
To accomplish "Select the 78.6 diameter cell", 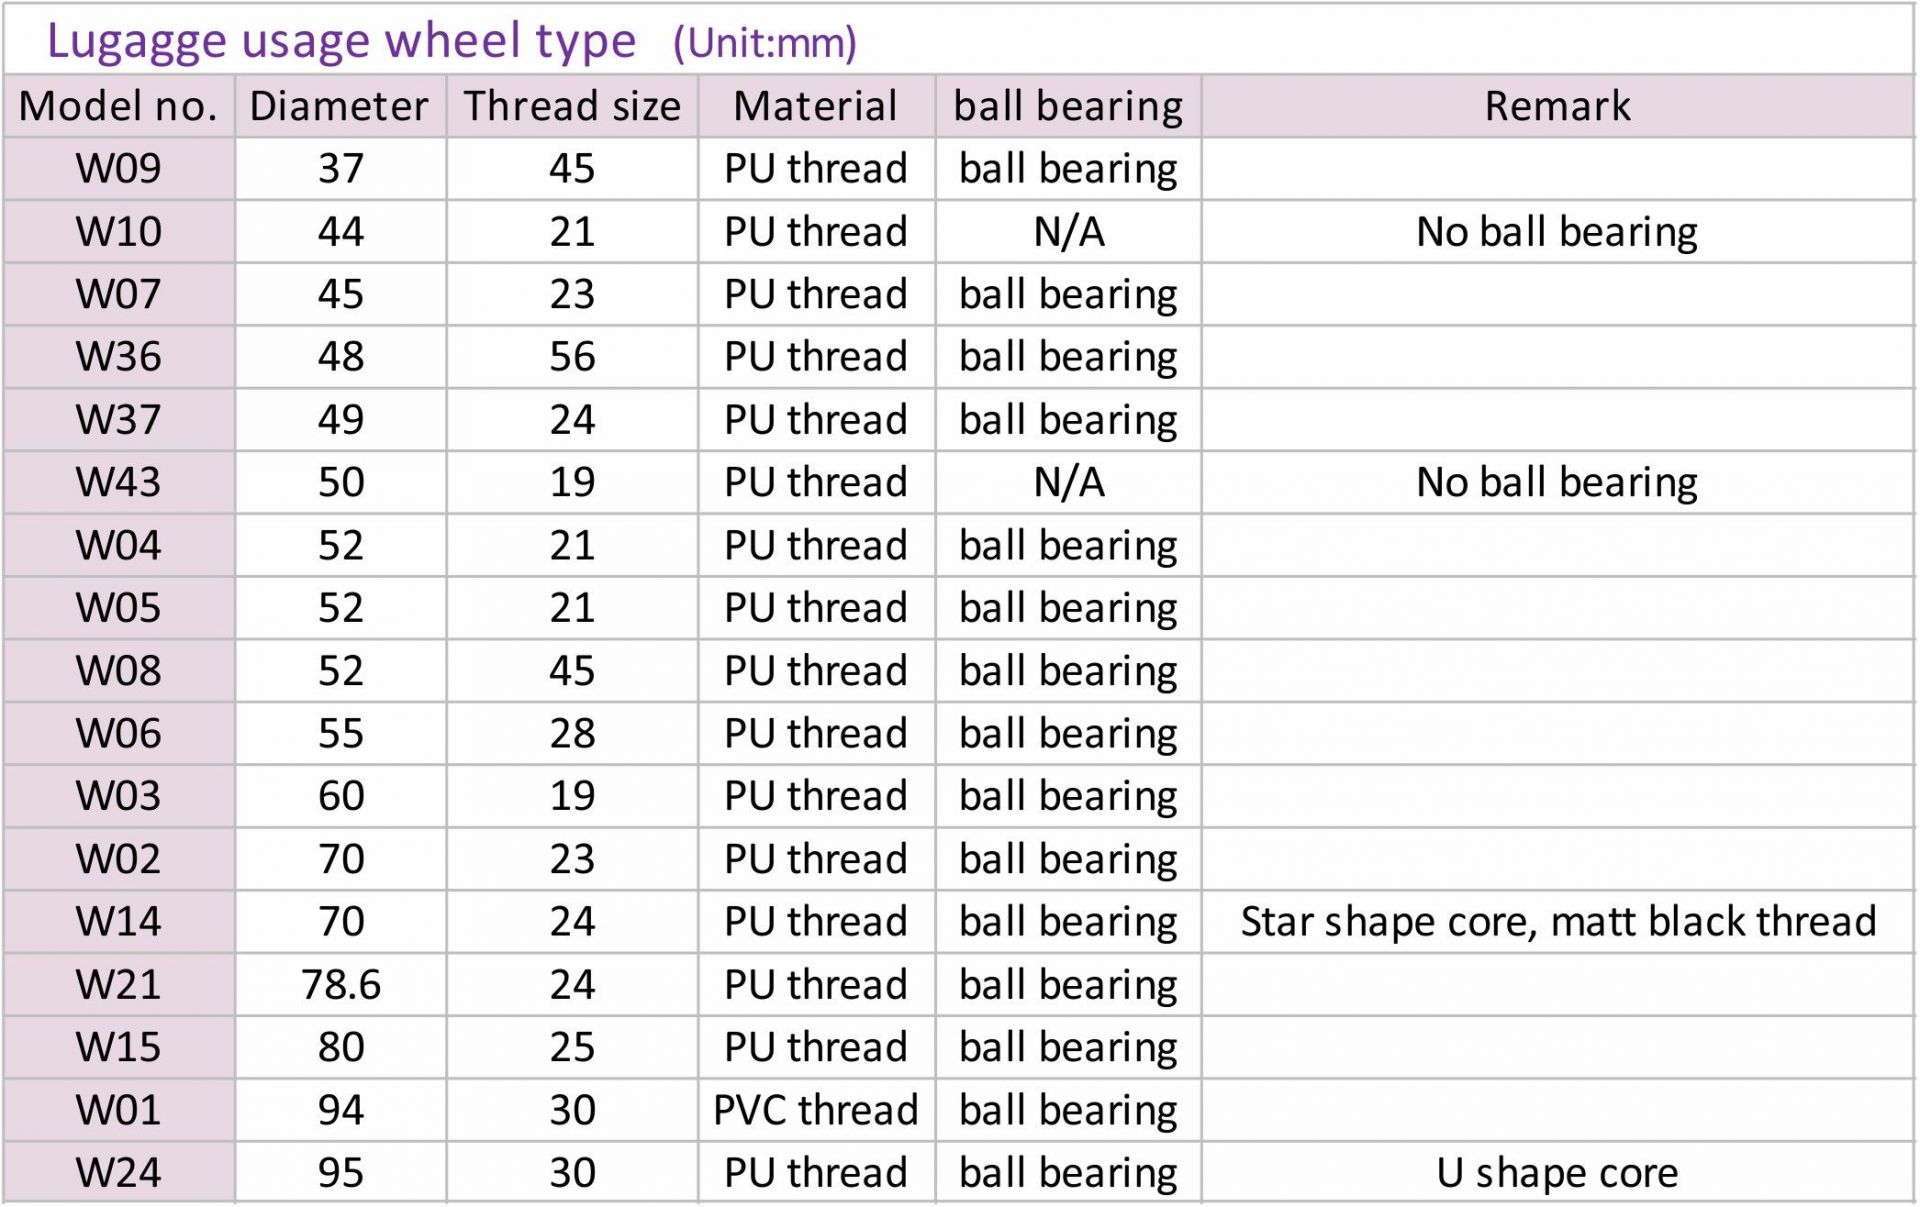I will (340, 984).
